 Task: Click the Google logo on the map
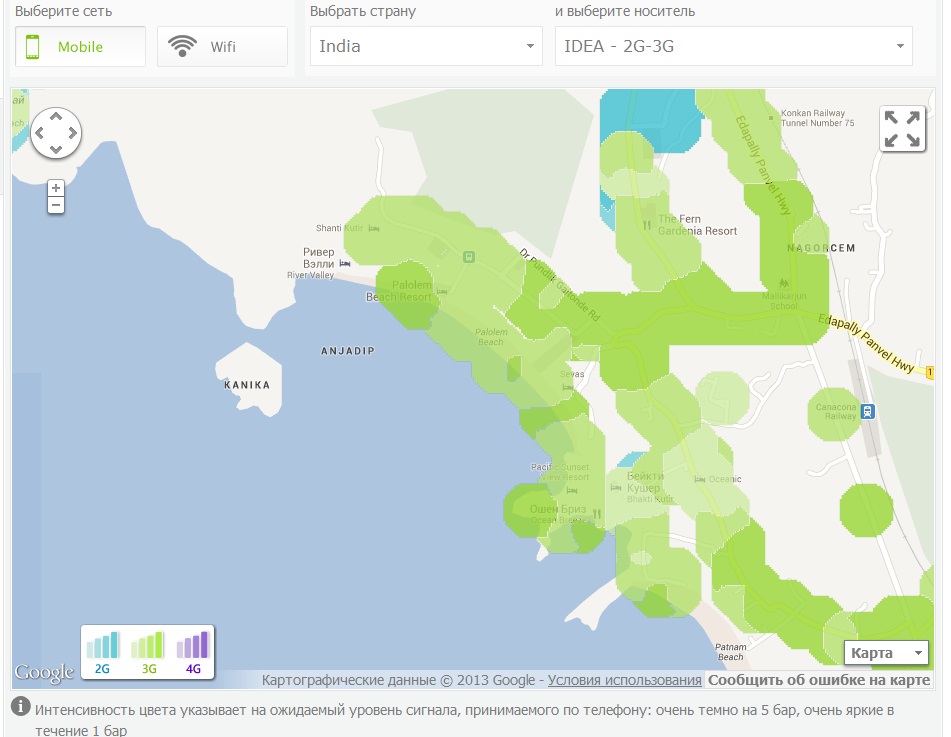pos(44,672)
